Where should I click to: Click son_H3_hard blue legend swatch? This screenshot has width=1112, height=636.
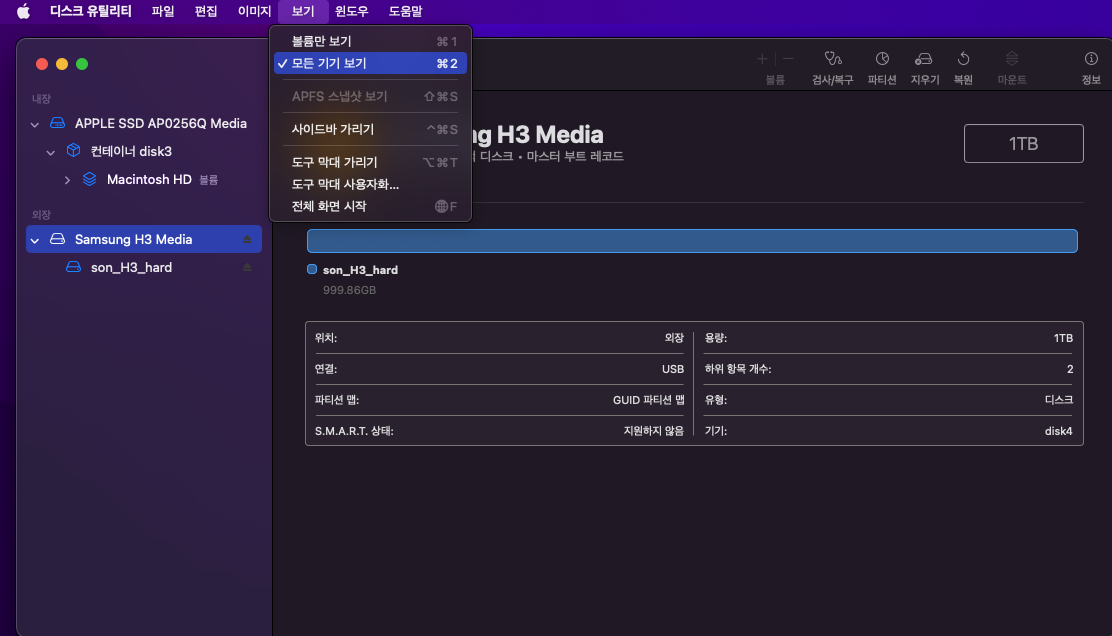click(x=312, y=269)
